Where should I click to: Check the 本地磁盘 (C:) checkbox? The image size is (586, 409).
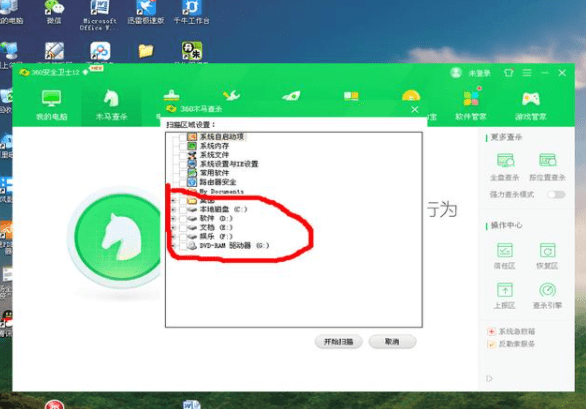click(183, 209)
